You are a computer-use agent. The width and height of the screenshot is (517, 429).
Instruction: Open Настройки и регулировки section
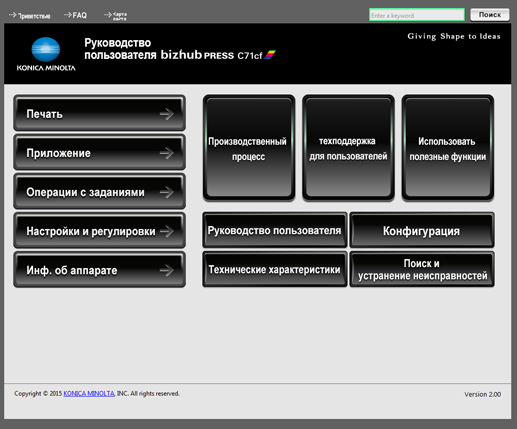99,230
